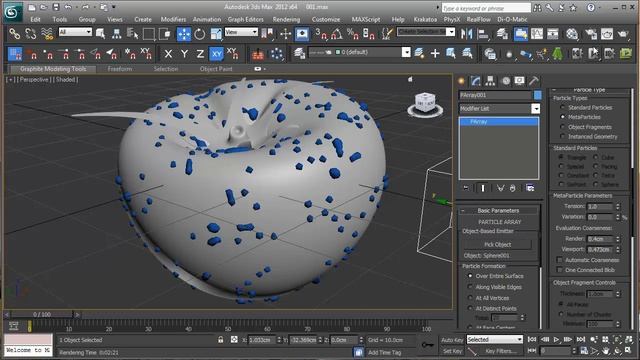Click the PArray001 object color swatch

tap(538, 95)
